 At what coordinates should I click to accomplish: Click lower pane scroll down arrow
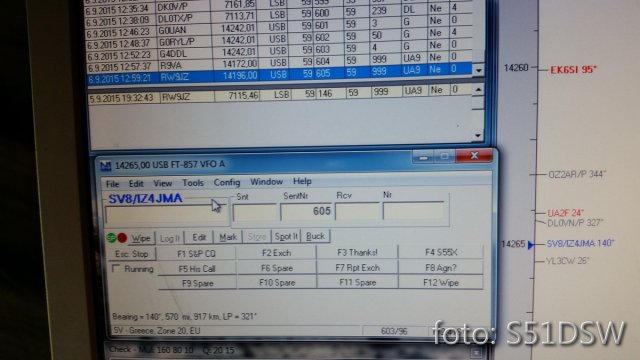tap(478, 135)
